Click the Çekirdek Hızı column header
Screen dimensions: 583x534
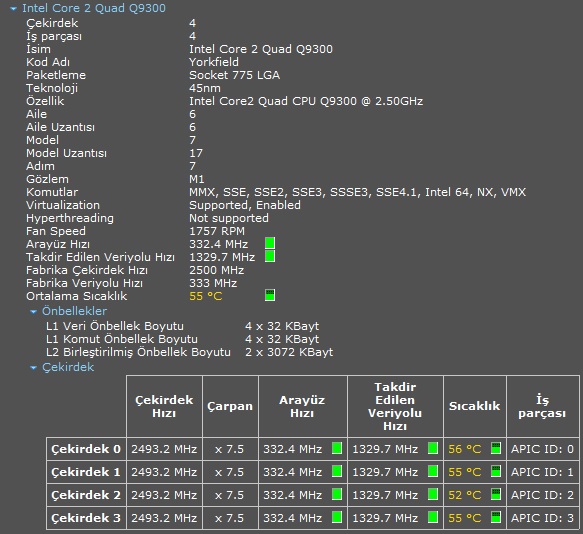point(164,406)
